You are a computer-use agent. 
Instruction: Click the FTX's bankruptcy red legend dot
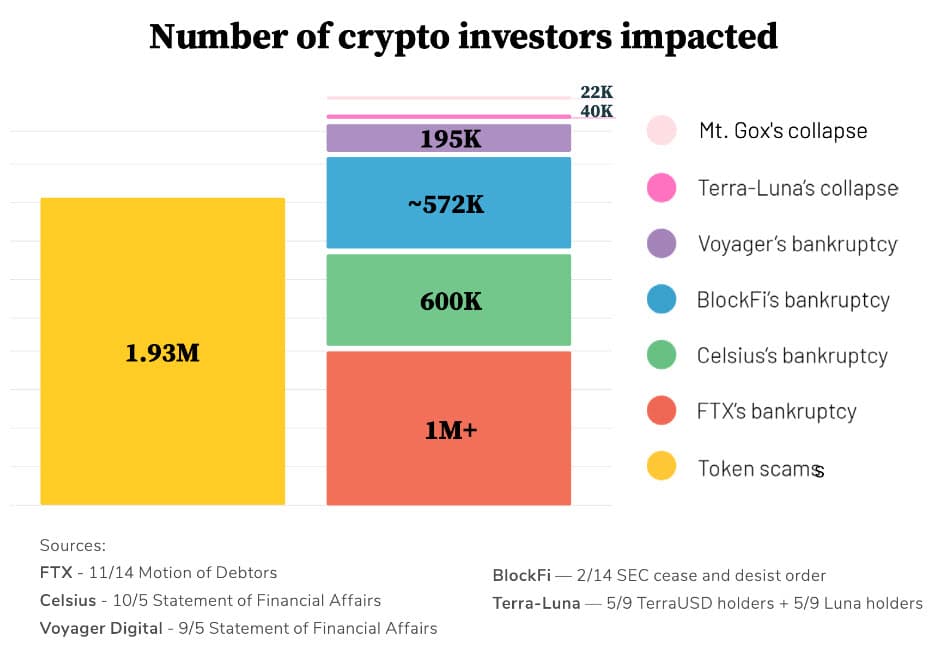[x=661, y=411]
